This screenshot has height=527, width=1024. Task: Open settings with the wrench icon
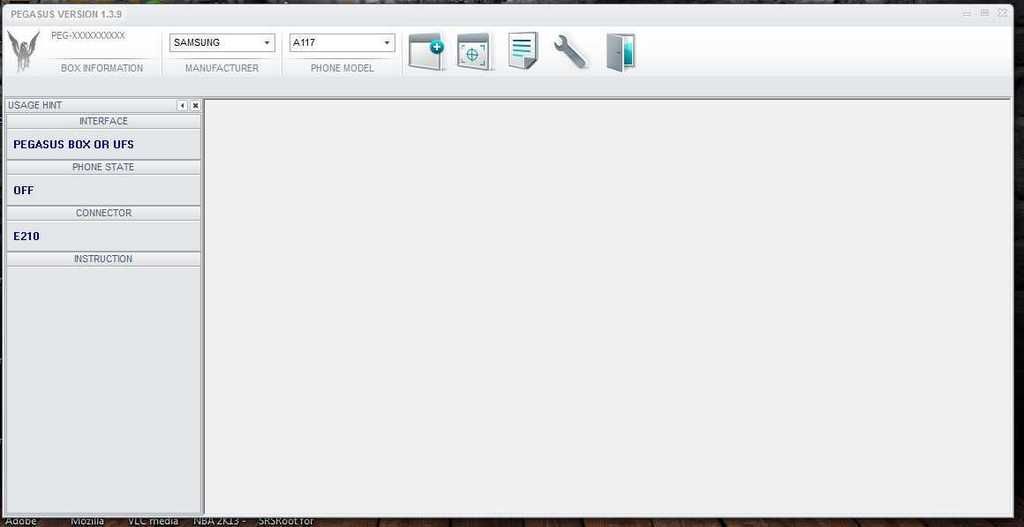pos(570,52)
